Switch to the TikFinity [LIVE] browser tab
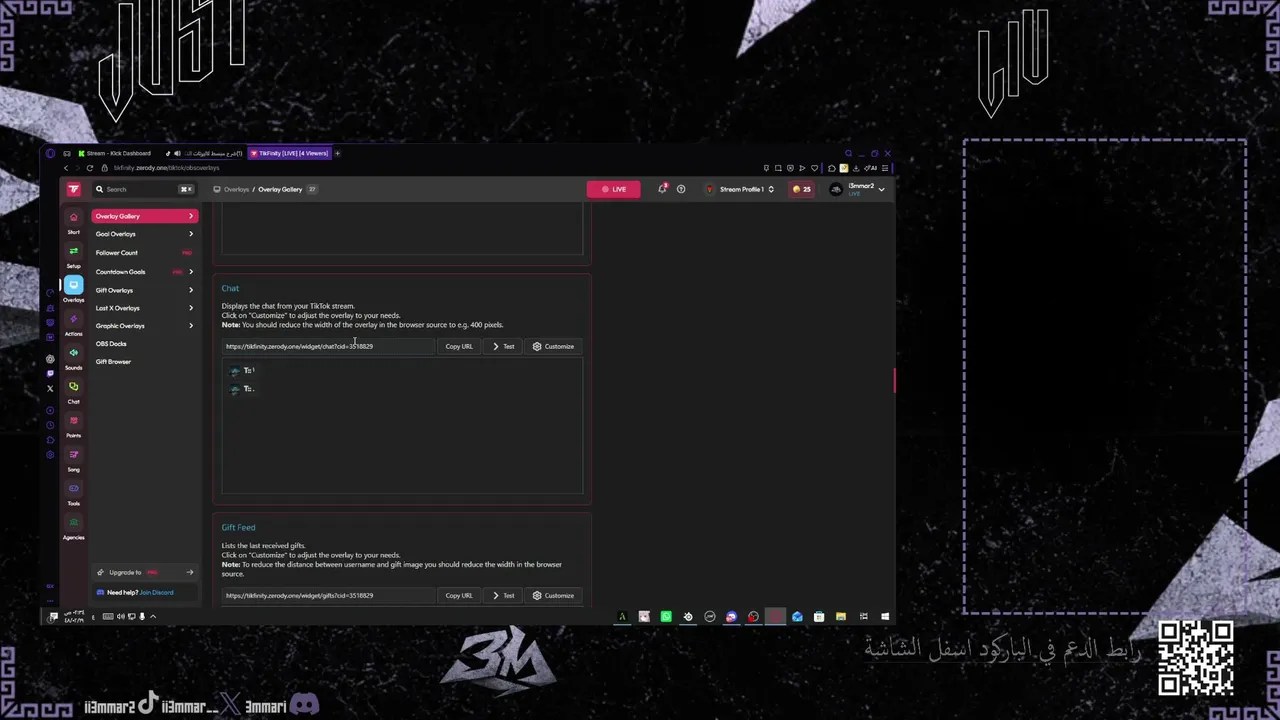The image size is (1280, 720). point(288,153)
